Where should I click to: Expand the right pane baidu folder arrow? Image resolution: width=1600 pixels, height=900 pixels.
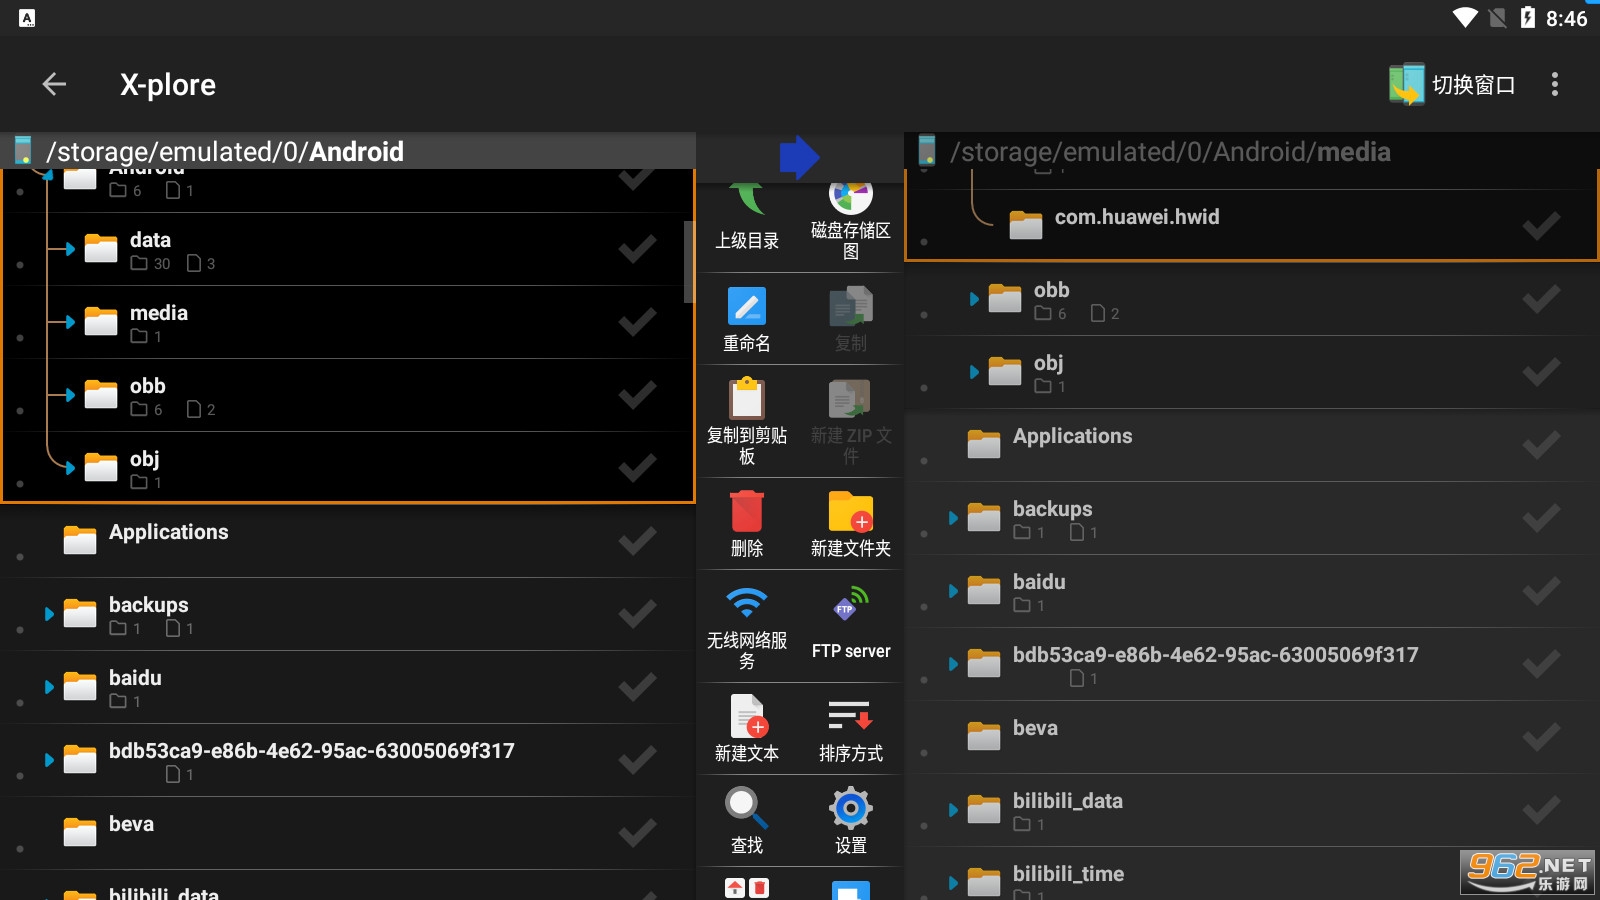953,591
